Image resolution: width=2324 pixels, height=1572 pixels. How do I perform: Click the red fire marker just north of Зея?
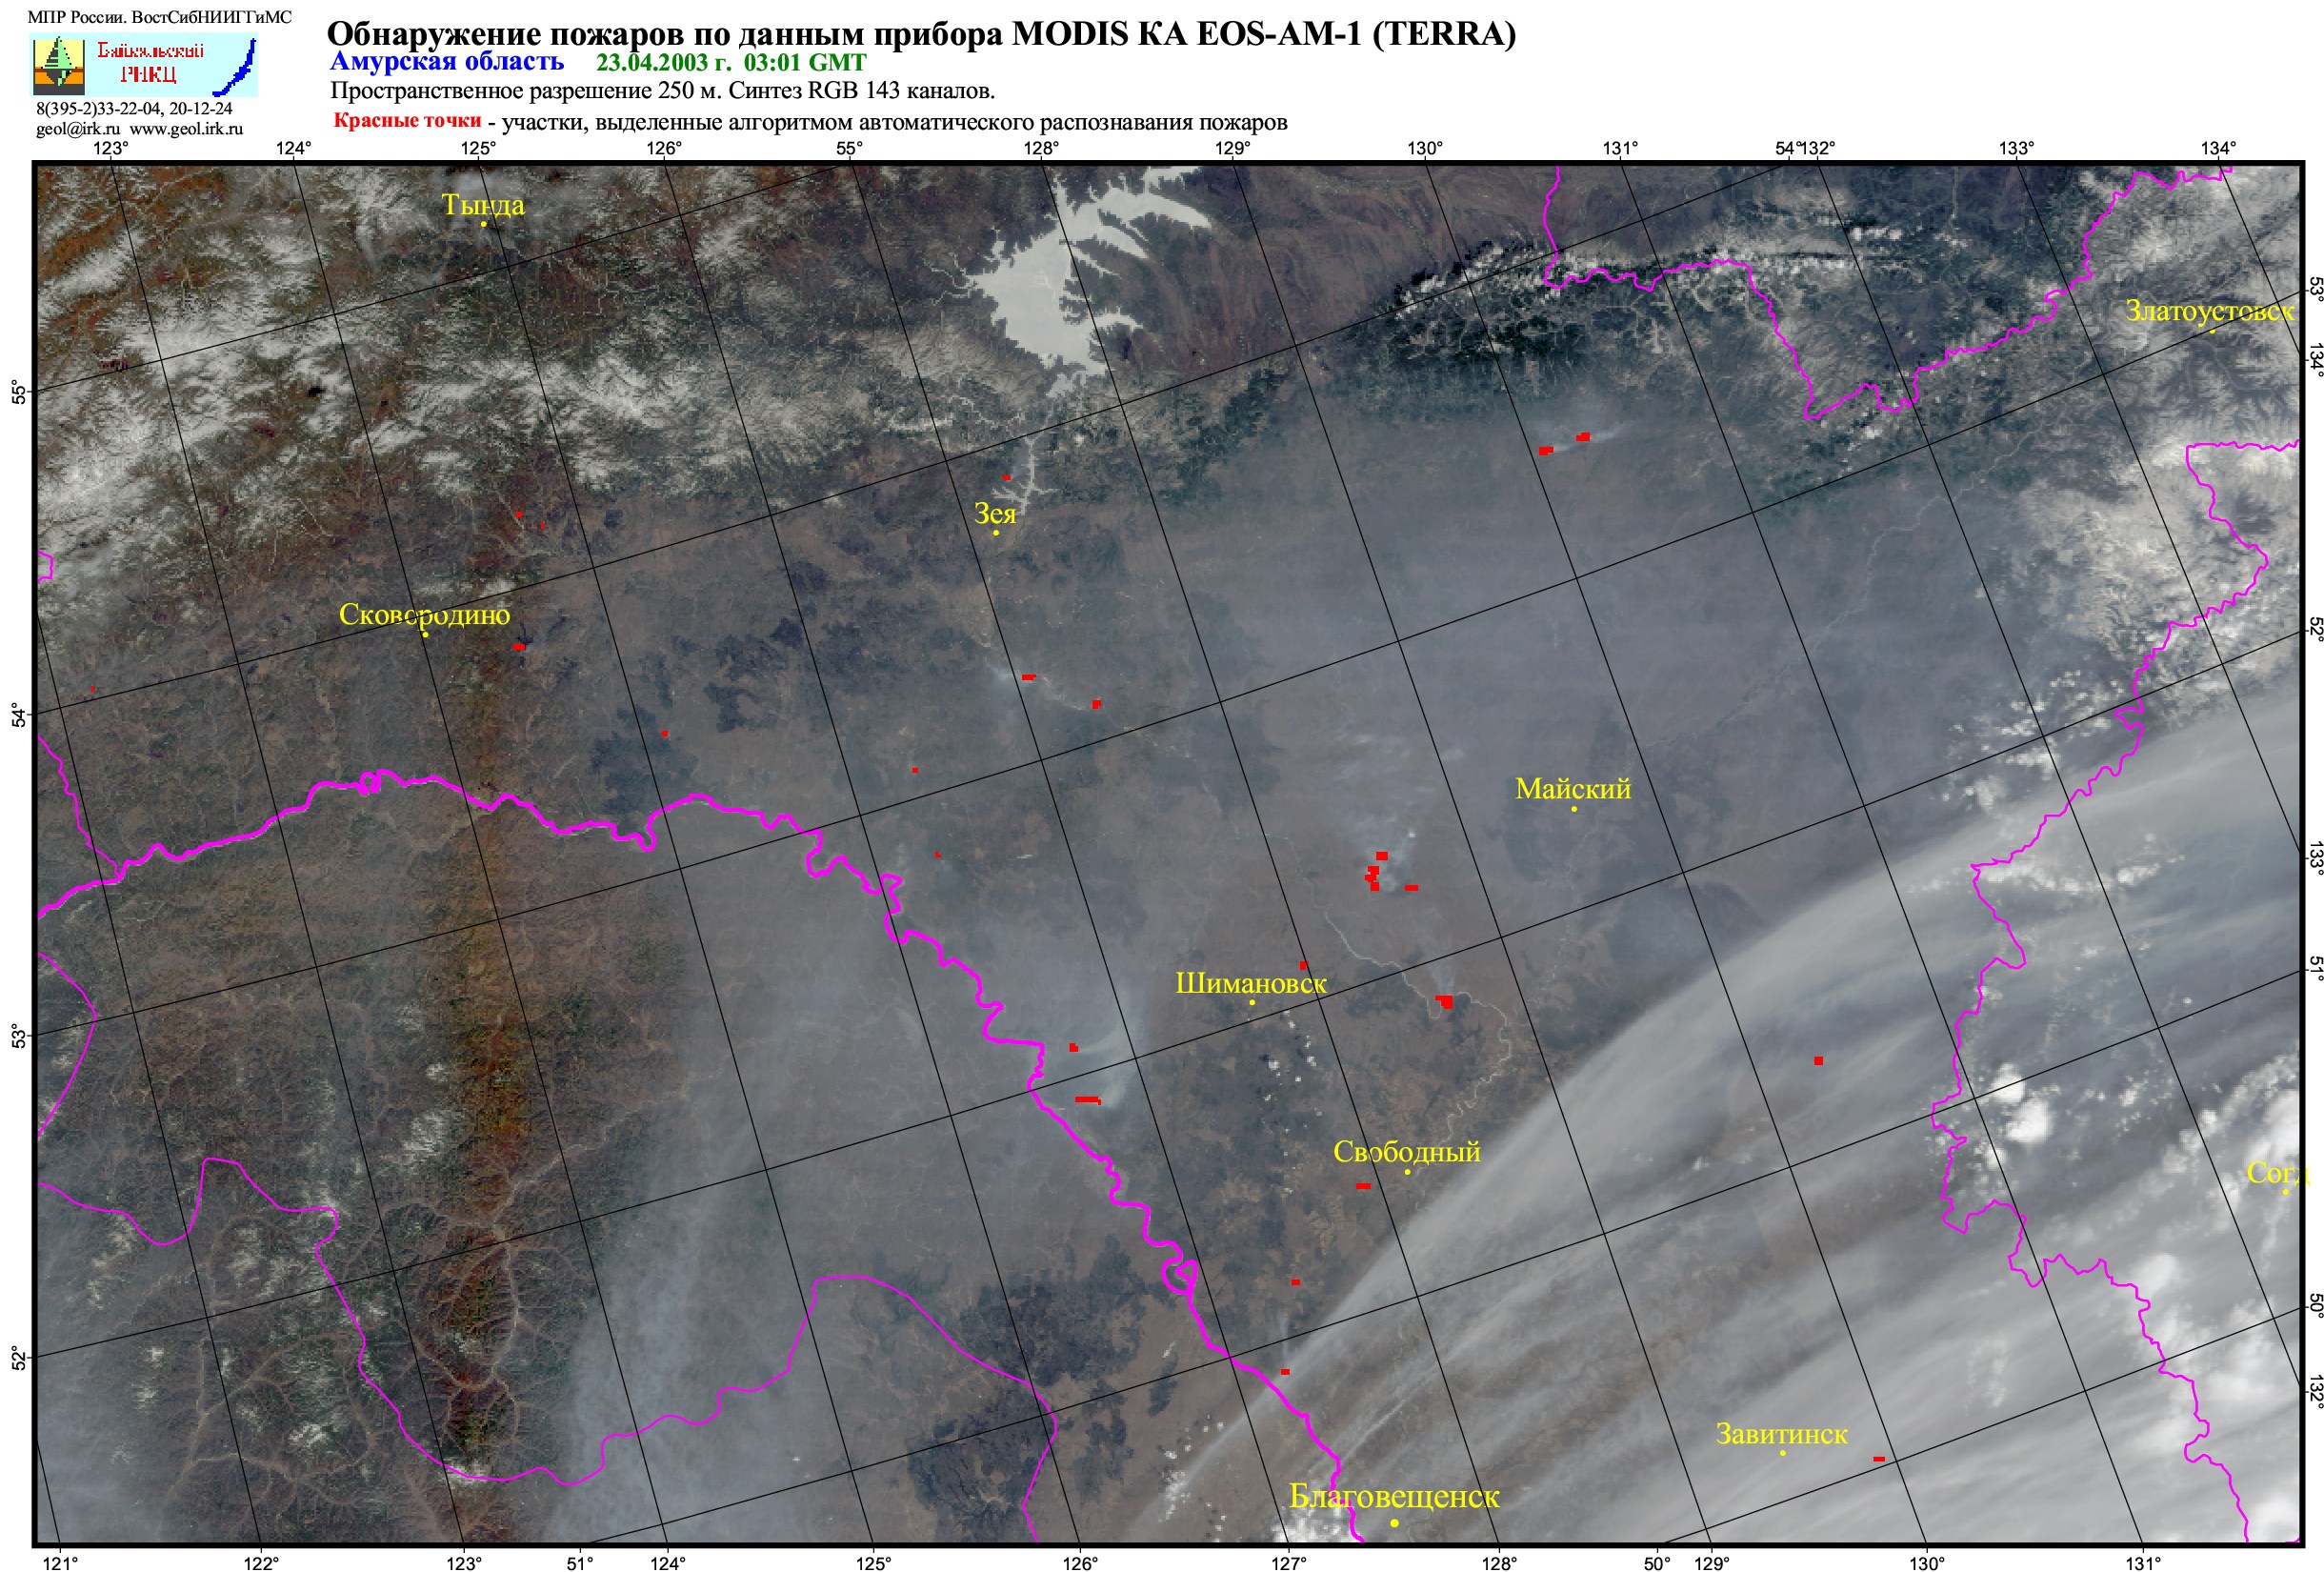[1007, 477]
